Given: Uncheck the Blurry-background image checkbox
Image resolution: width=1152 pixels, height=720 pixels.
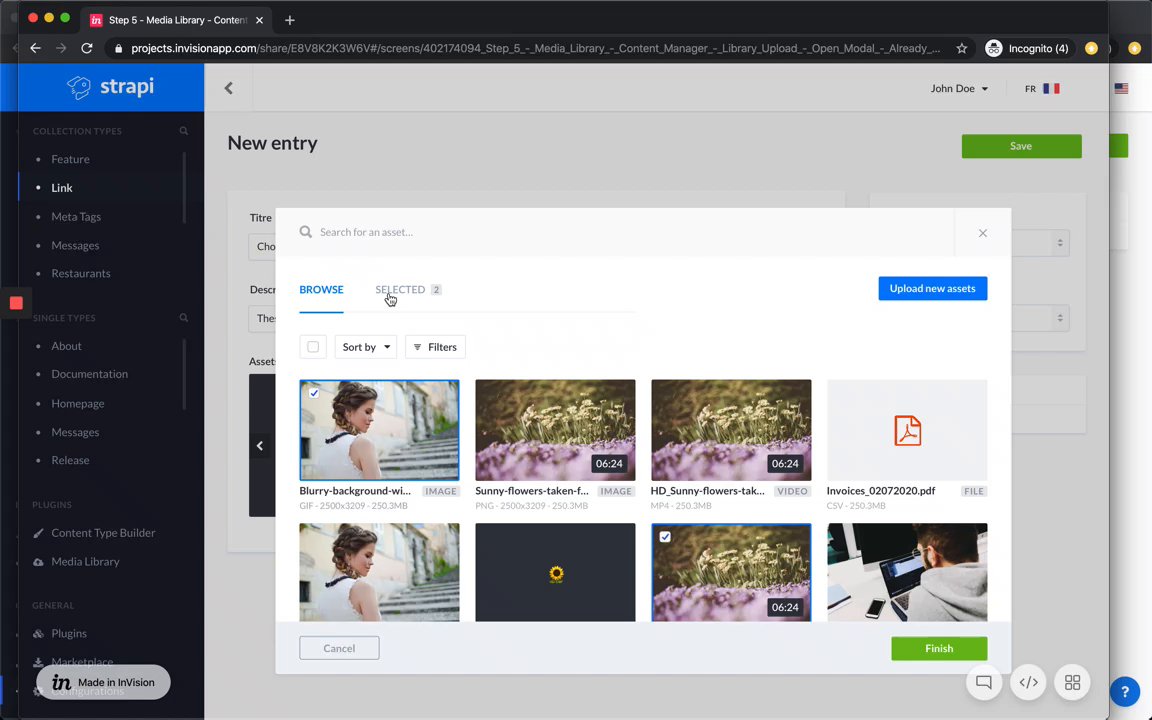Looking at the screenshot, I should (x=314, y=393).
